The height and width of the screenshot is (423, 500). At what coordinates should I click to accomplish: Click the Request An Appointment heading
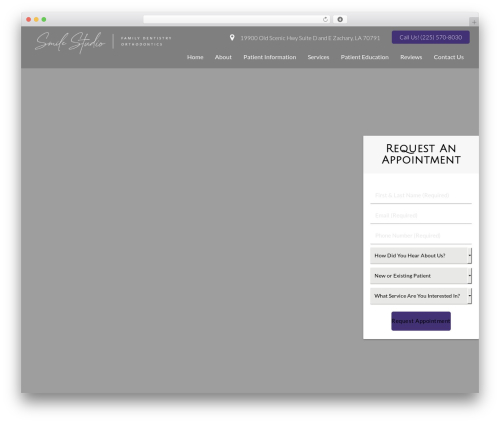point(421,154)
